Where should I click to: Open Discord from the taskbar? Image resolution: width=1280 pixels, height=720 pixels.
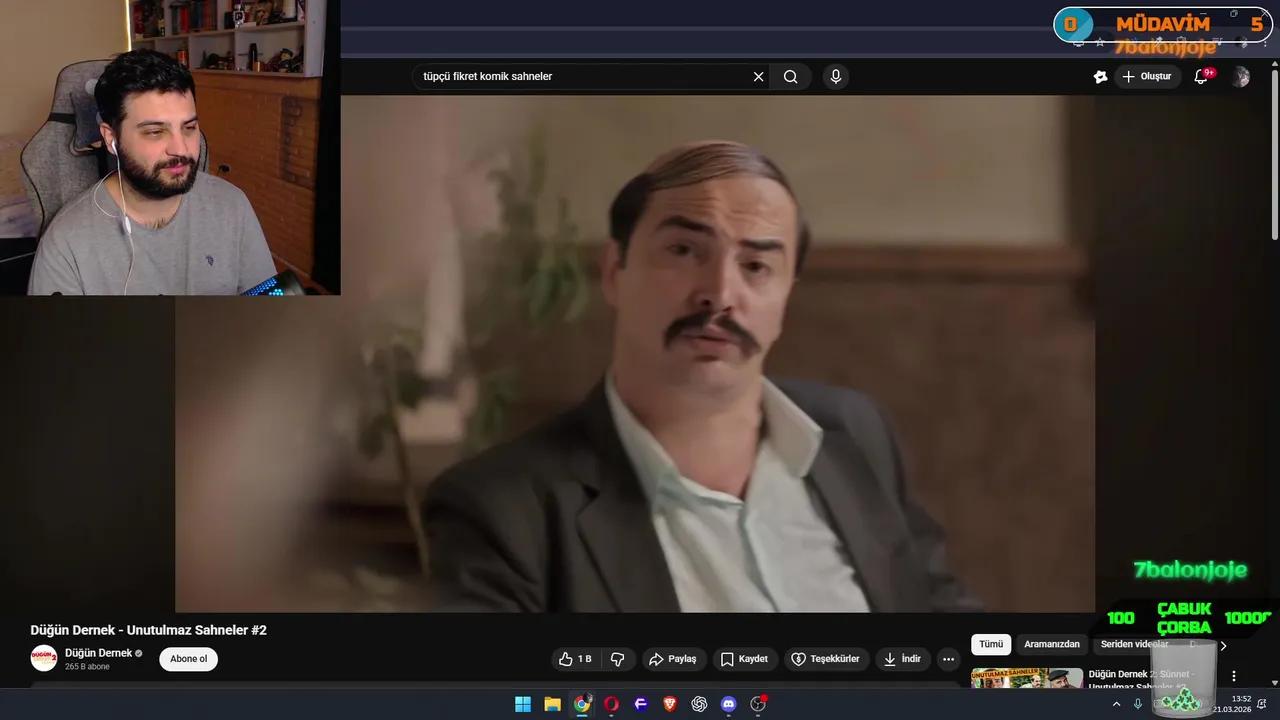(x=728, y=704)
